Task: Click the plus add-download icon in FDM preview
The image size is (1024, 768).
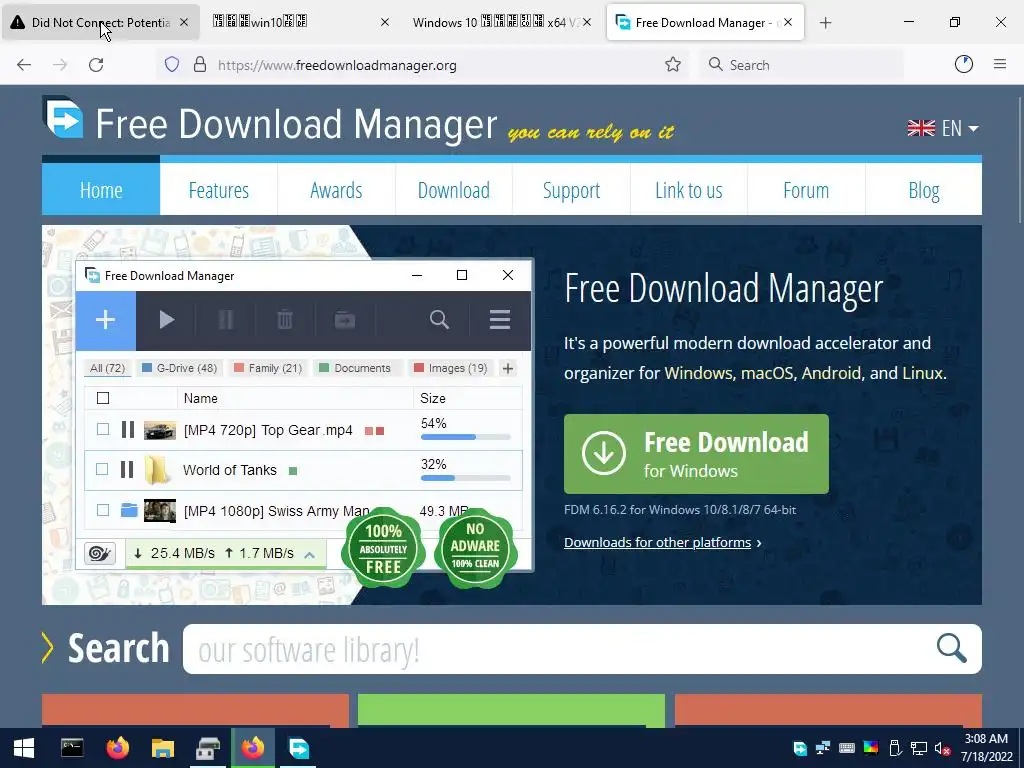Action: [x=106, y=320]
